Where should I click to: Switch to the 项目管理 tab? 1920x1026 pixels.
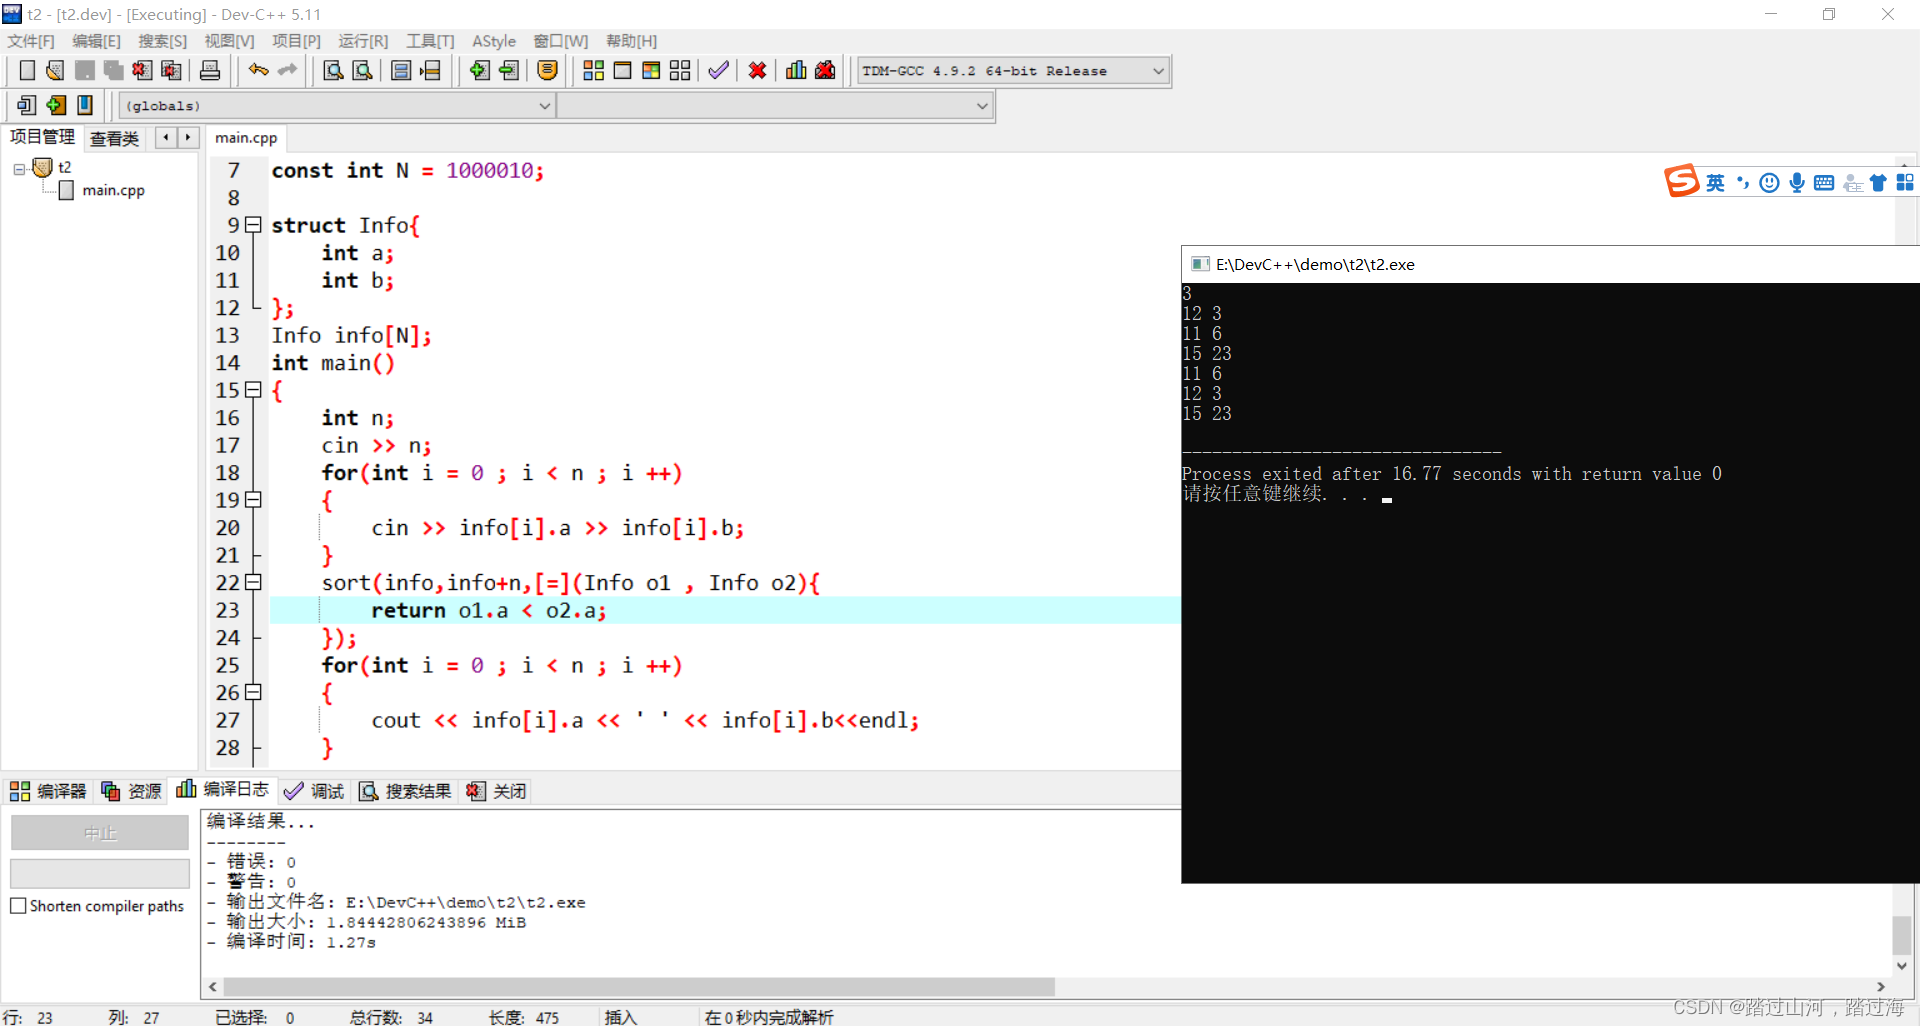pos(42,137)
